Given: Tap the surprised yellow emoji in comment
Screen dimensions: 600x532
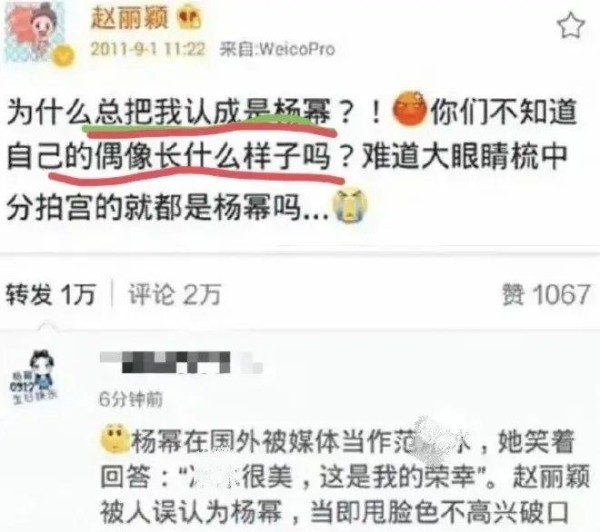Looking at the screenshot, I should point(114,439).
